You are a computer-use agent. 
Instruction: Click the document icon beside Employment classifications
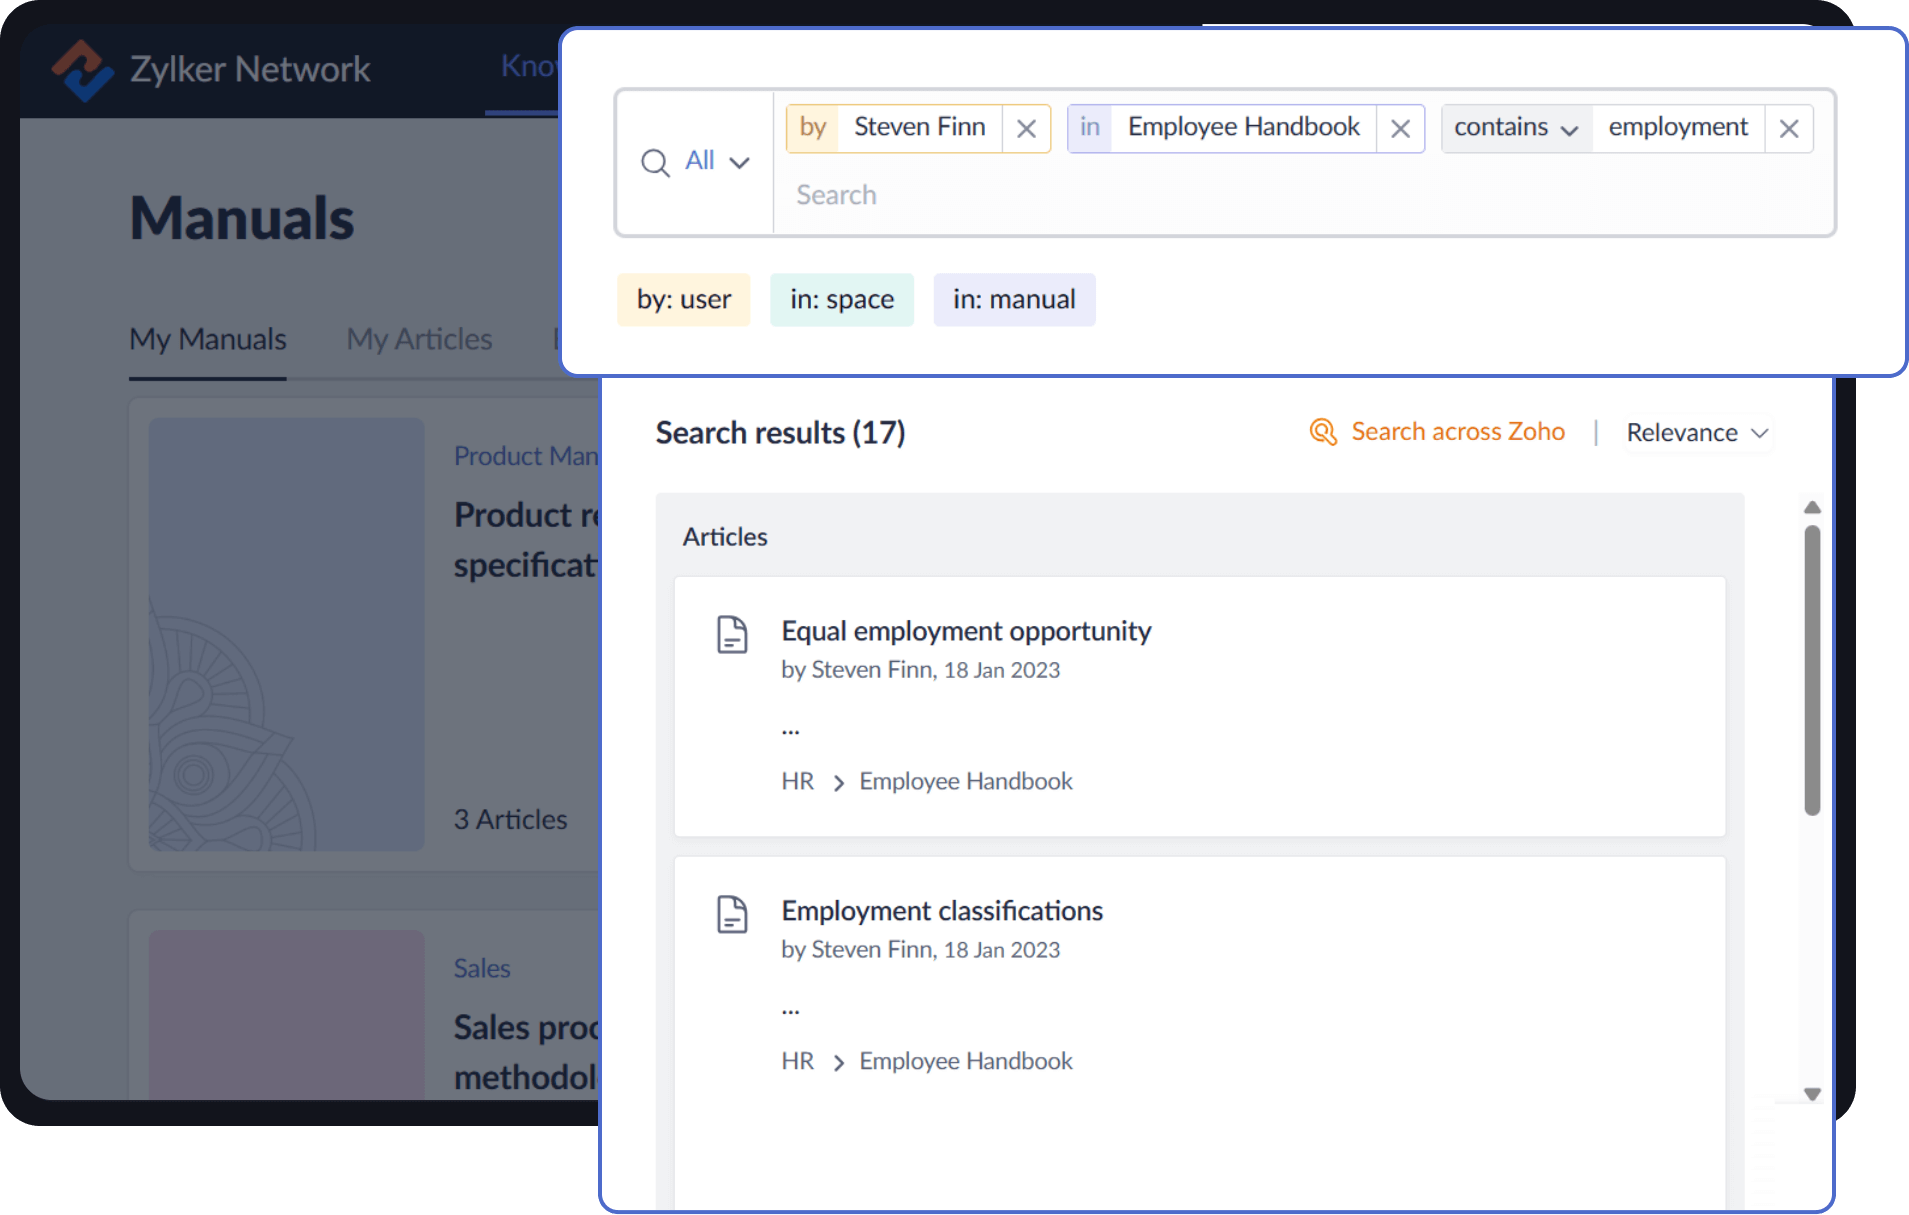[731, 913]
